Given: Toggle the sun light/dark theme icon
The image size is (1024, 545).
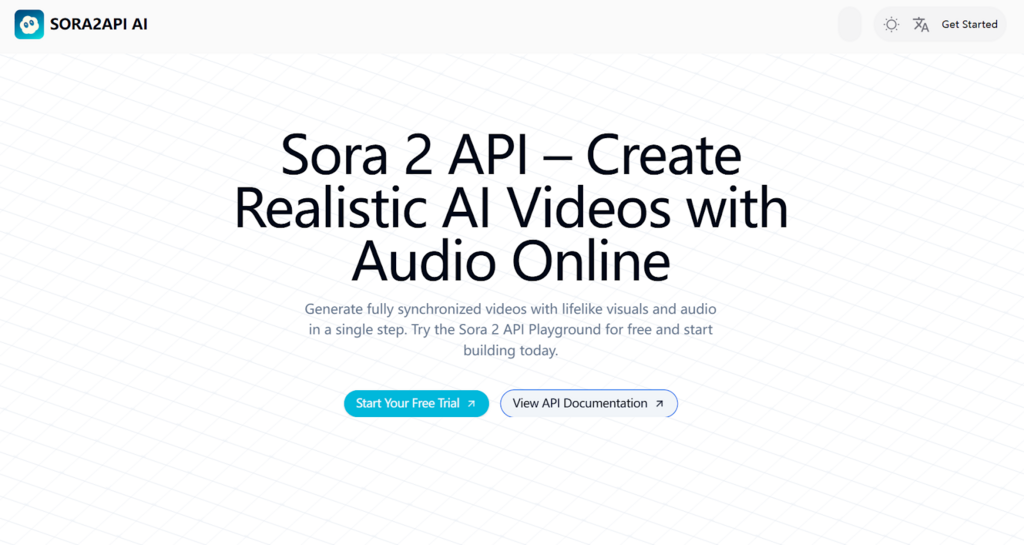Looking at the screenshot, I should click(891, 24).
